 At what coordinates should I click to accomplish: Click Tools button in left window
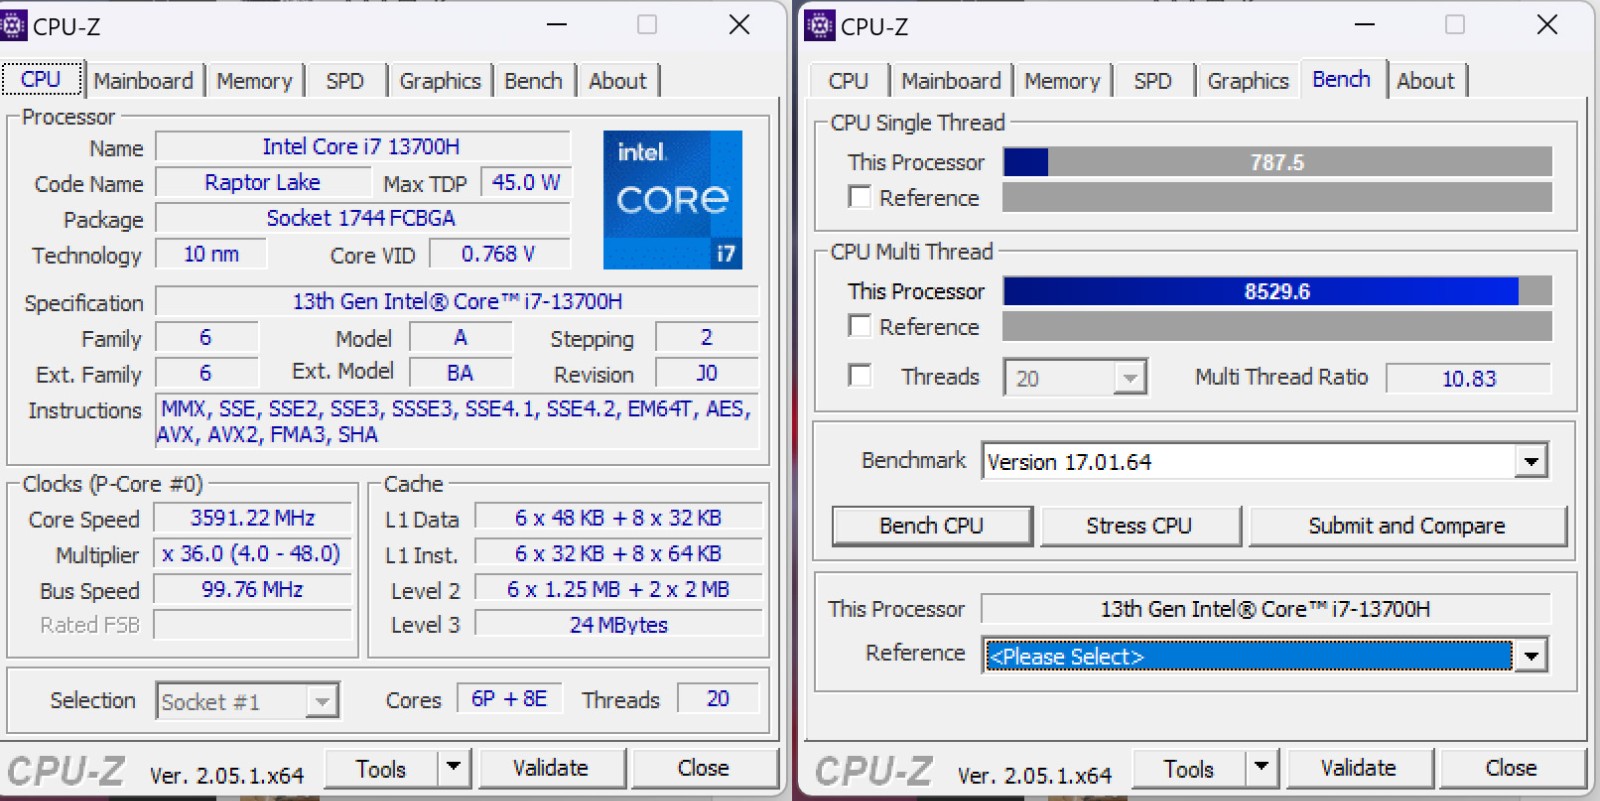[x=381, y=768]
